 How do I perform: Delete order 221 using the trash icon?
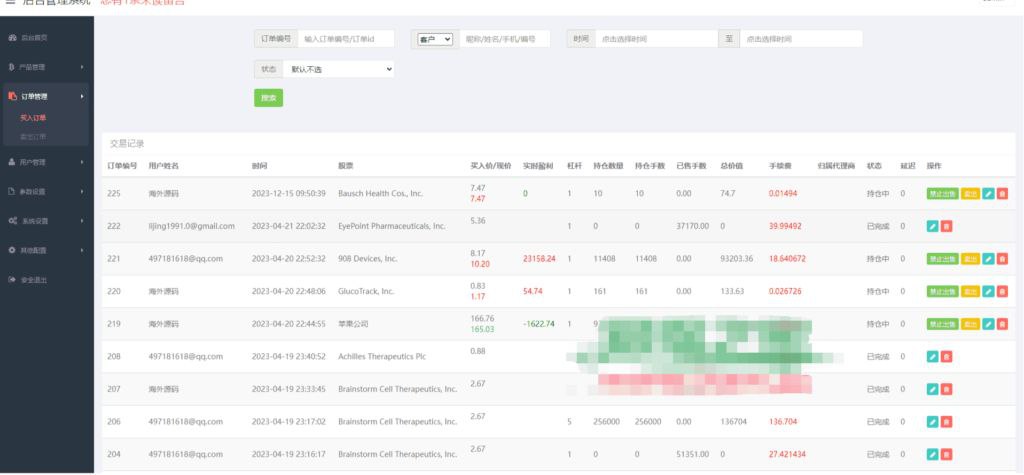(x=1002, y=258)
